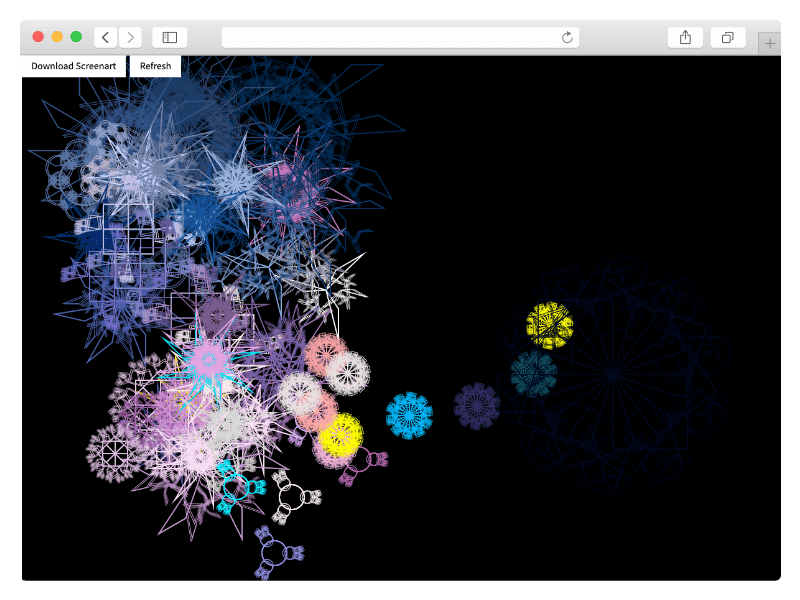
Task: Click the center of the faint dark-blue radial wheel
Action: click(x=612, y=375)
